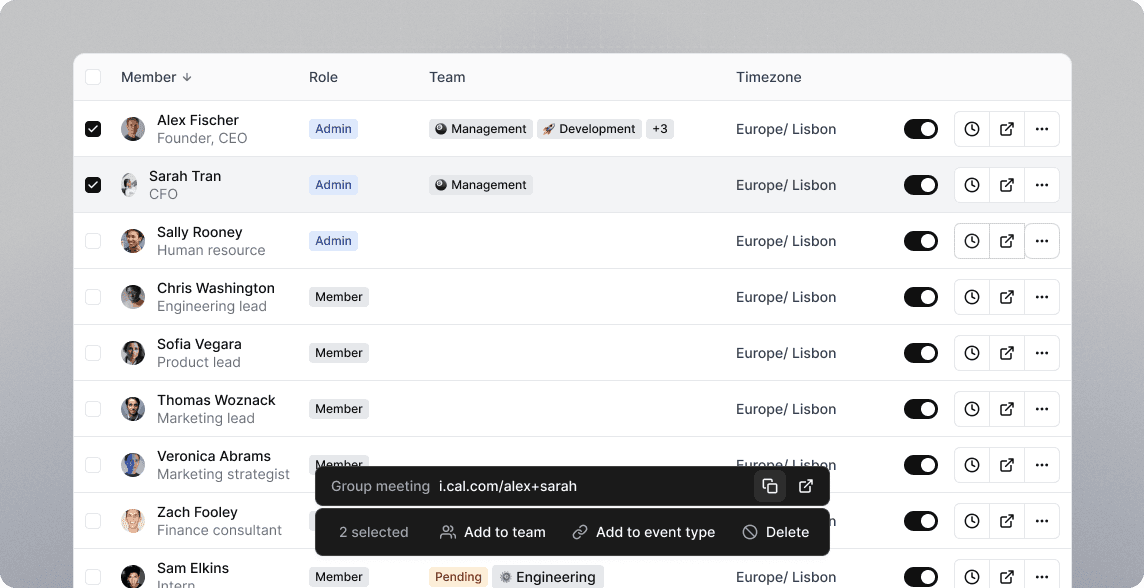
Task: Open Veronica Abrams' external link icon
Action: click(1007, 465)
